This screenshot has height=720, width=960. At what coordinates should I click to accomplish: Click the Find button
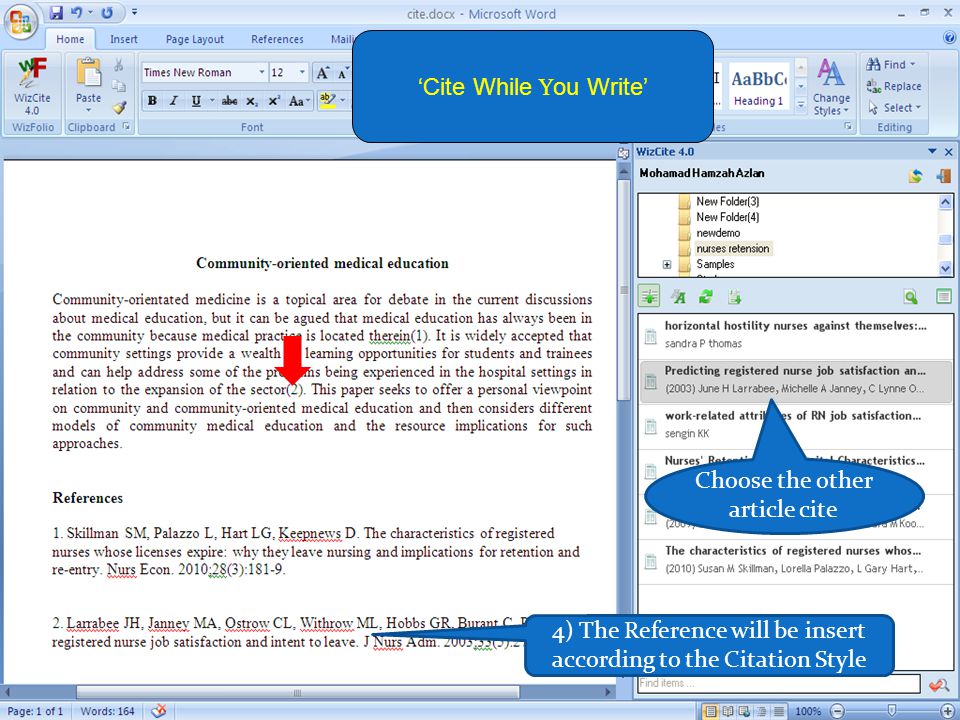(x=891, y=64)
